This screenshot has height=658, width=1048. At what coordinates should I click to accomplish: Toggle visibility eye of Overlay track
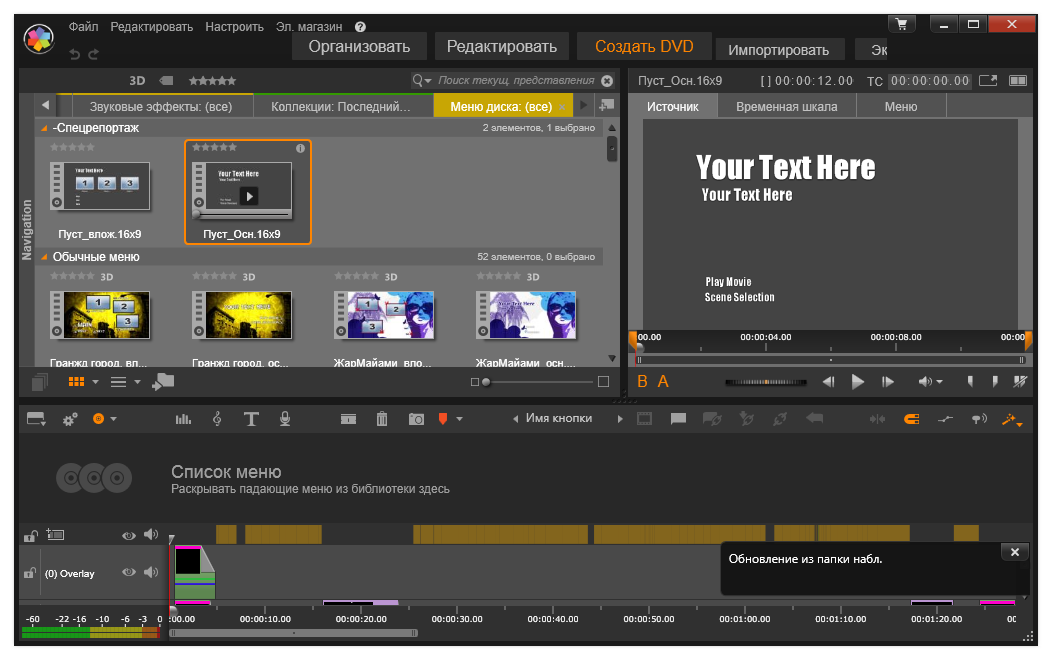coord(129,572)
